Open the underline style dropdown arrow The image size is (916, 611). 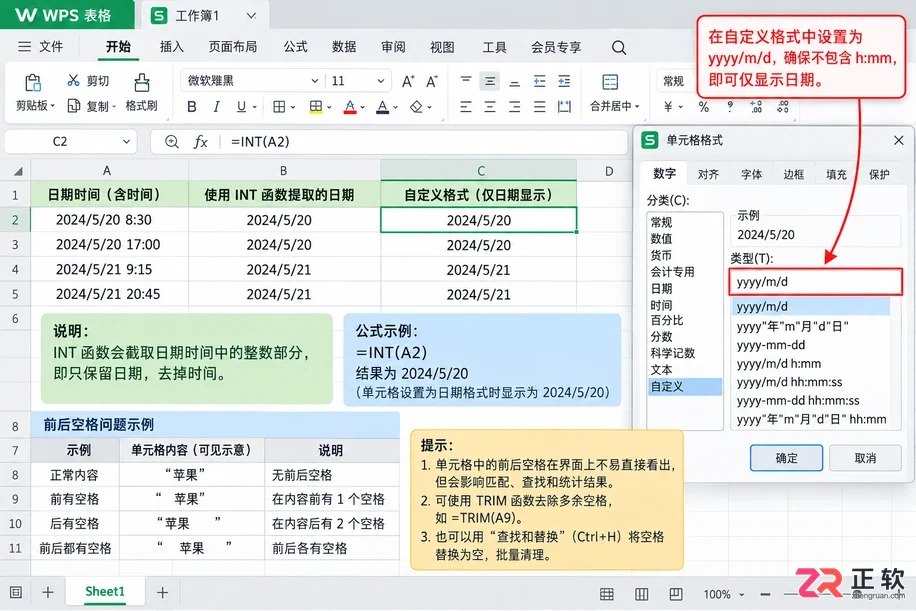click(x=255, y=107)
